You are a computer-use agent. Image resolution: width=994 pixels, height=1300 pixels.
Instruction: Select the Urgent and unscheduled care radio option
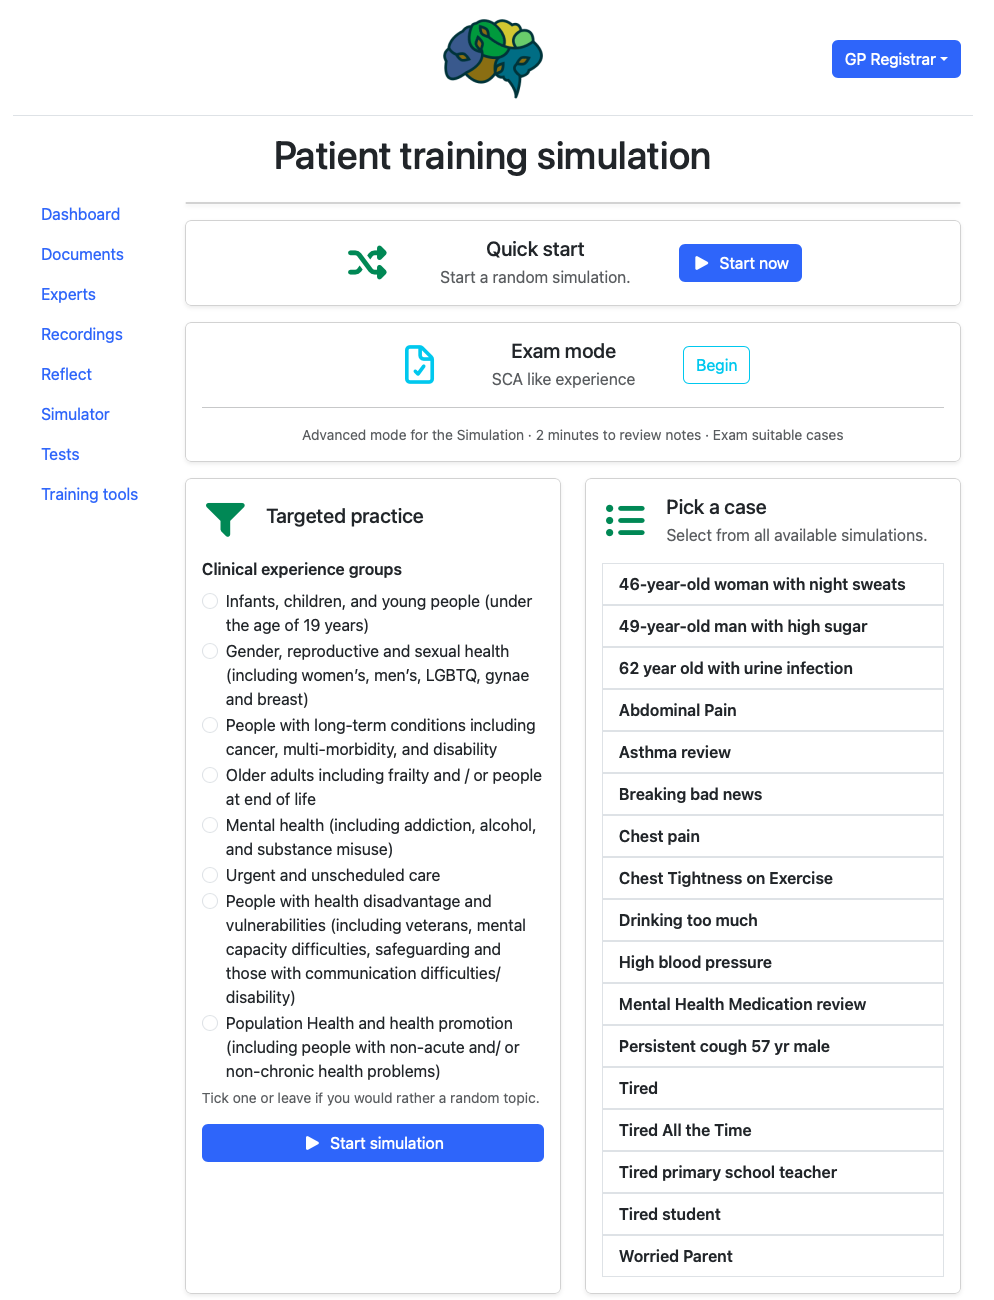[210, 876]
